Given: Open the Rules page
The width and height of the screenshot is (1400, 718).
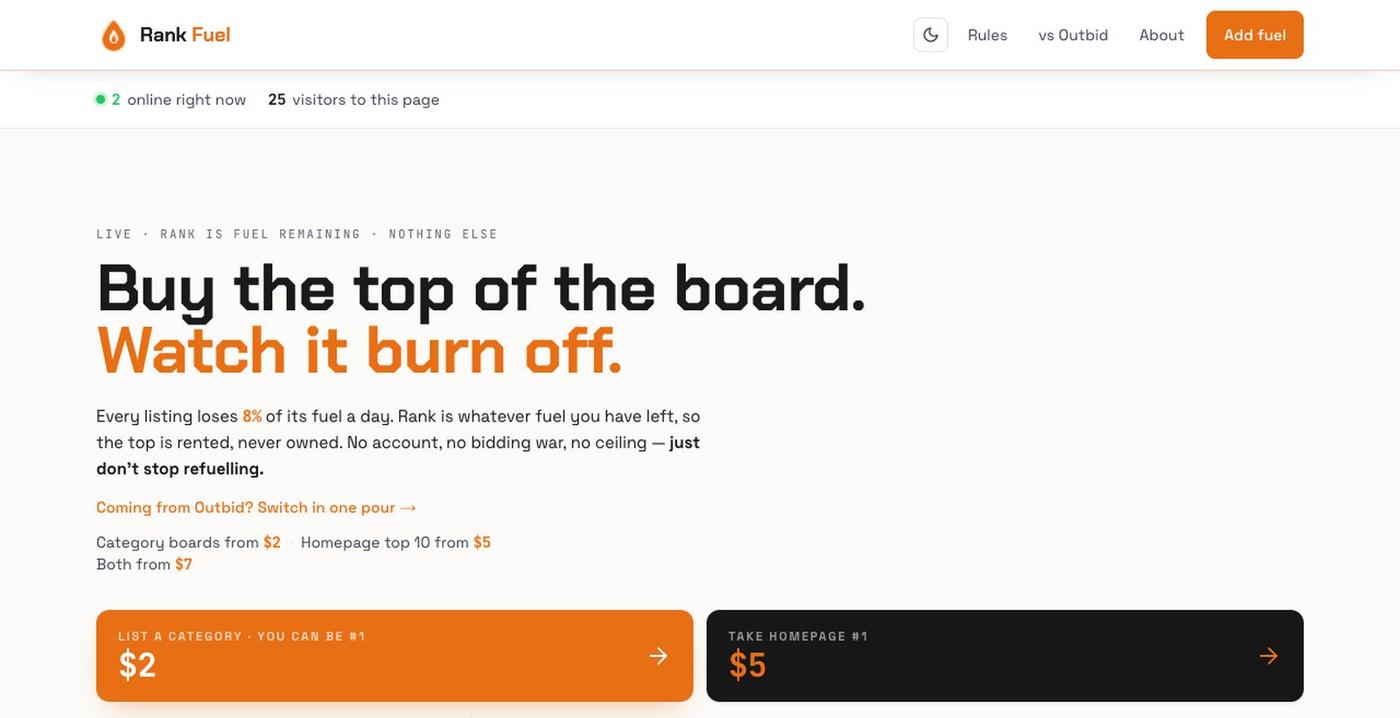Looking at the screenshot, I should pos(987,35).
